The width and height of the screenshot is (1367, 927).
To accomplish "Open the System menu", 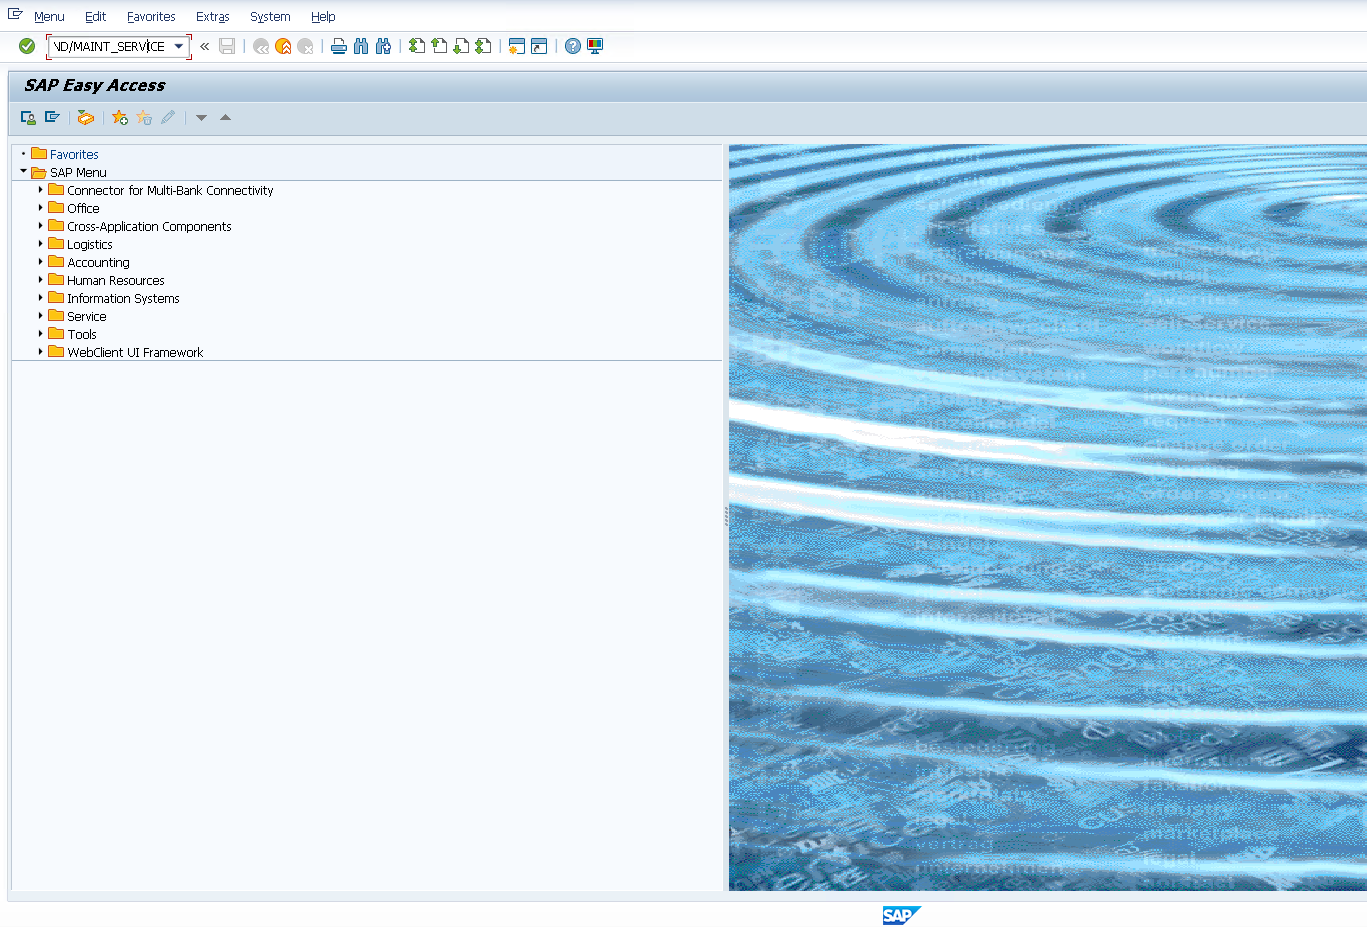I will [x=270, y=17].
